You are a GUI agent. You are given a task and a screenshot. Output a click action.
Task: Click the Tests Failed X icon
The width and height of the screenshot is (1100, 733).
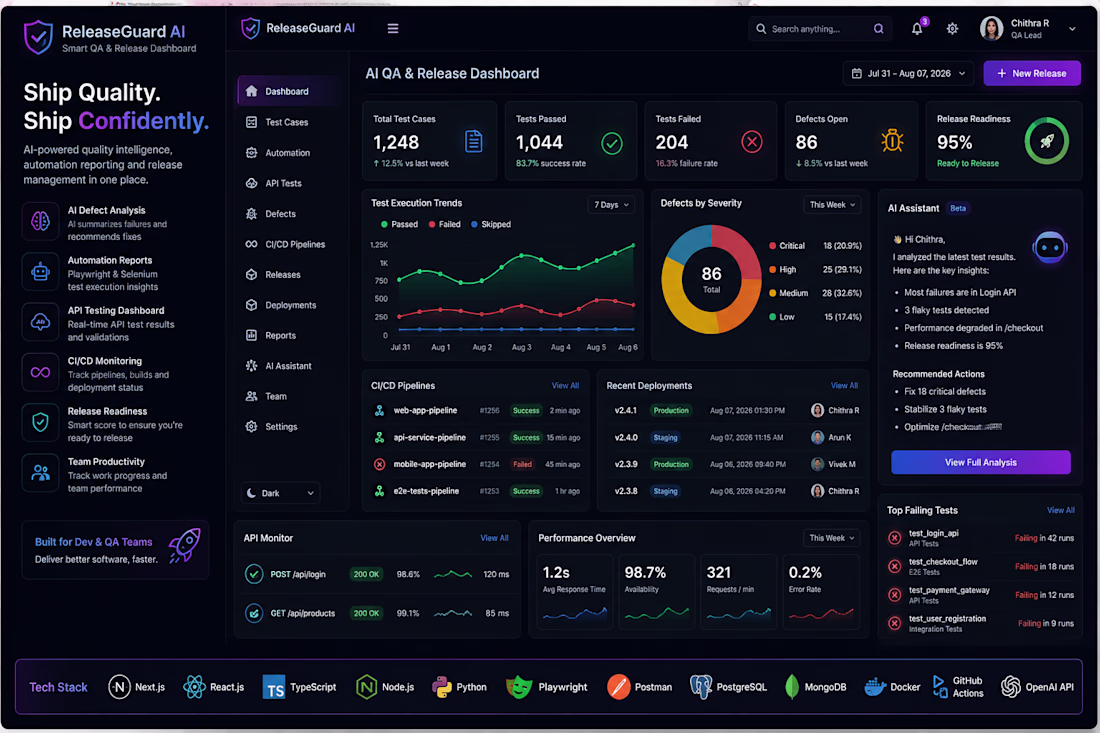coord(752,142)
